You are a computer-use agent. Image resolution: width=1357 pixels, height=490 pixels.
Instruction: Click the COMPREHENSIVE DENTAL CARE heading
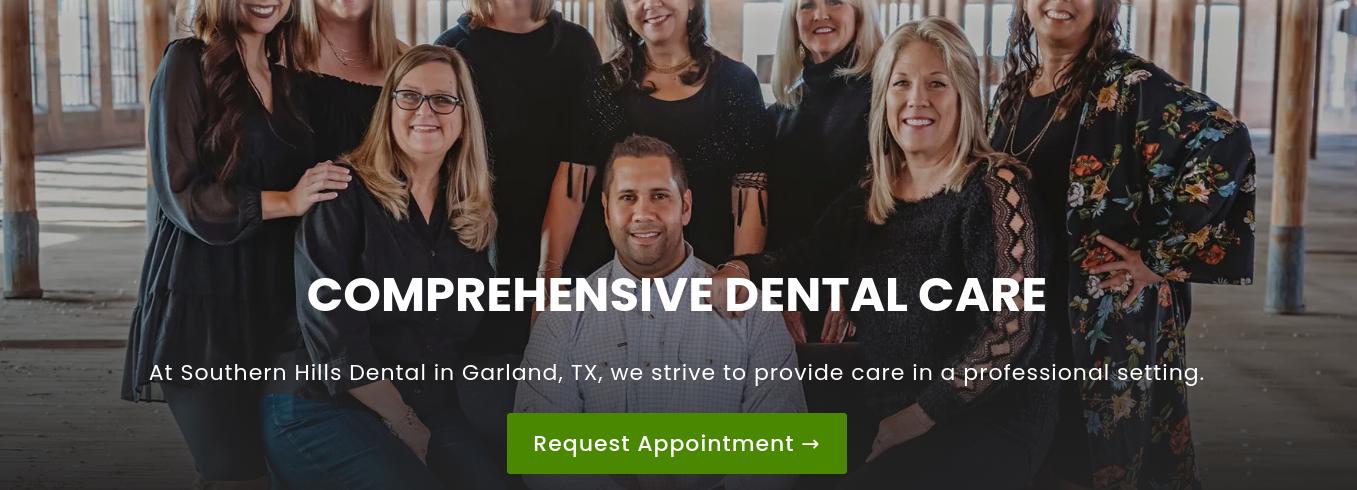coord(677,295)
